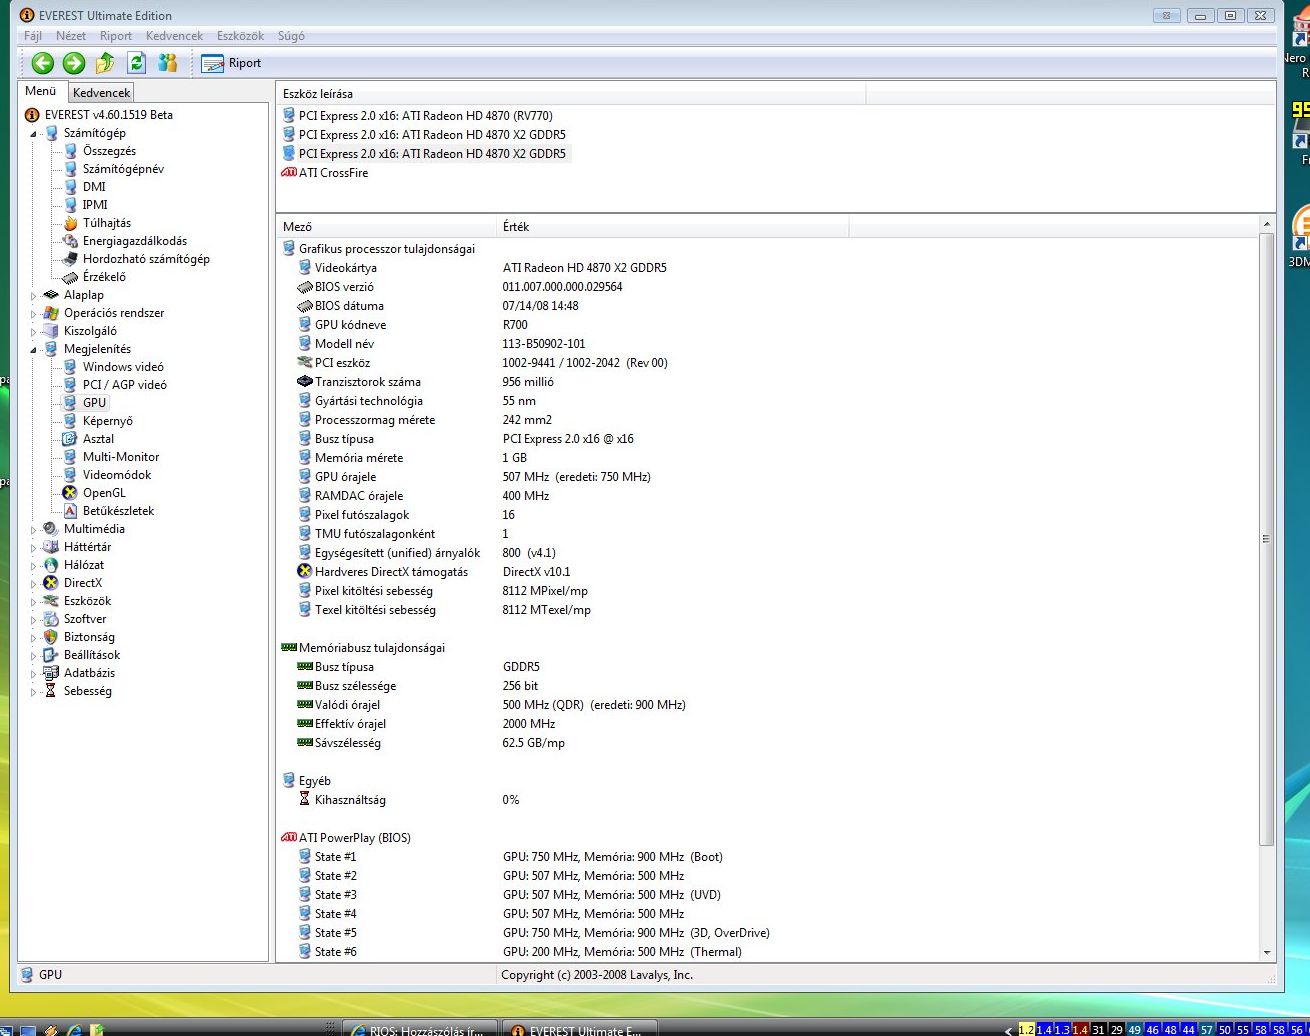
Task: Click the Eszközök icon in tree
Action: coord(51,601)
